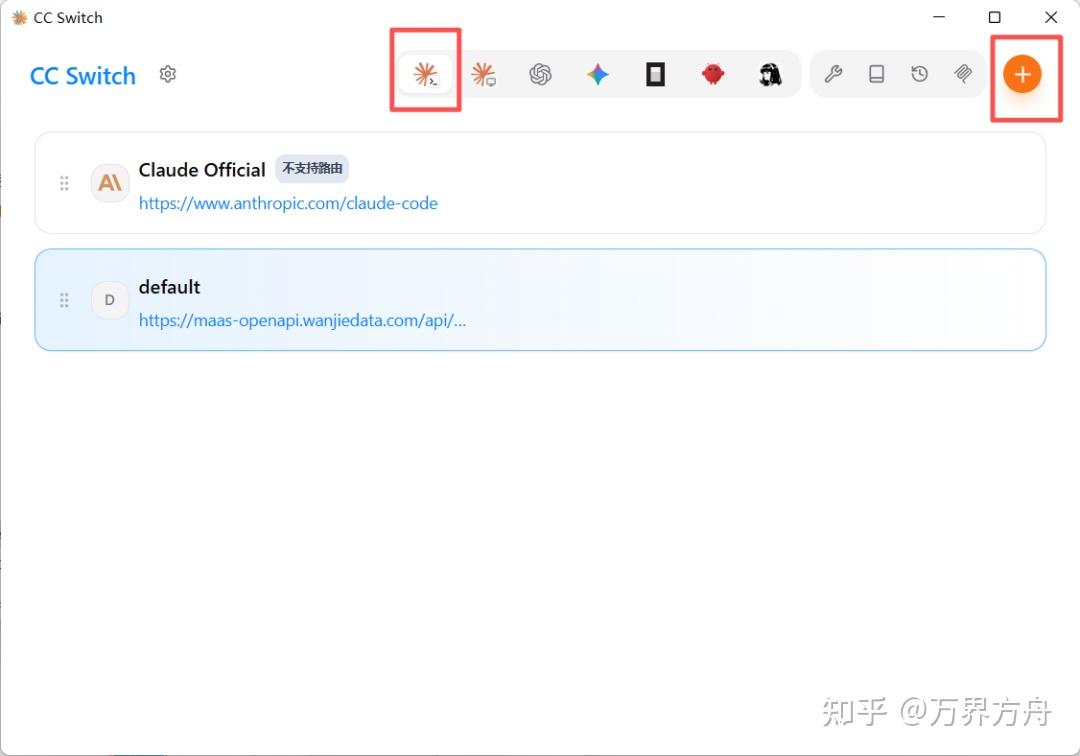Click the D avatar of default provider
The height and width of the screenshot is (756, 1080).
pos(110,300)
